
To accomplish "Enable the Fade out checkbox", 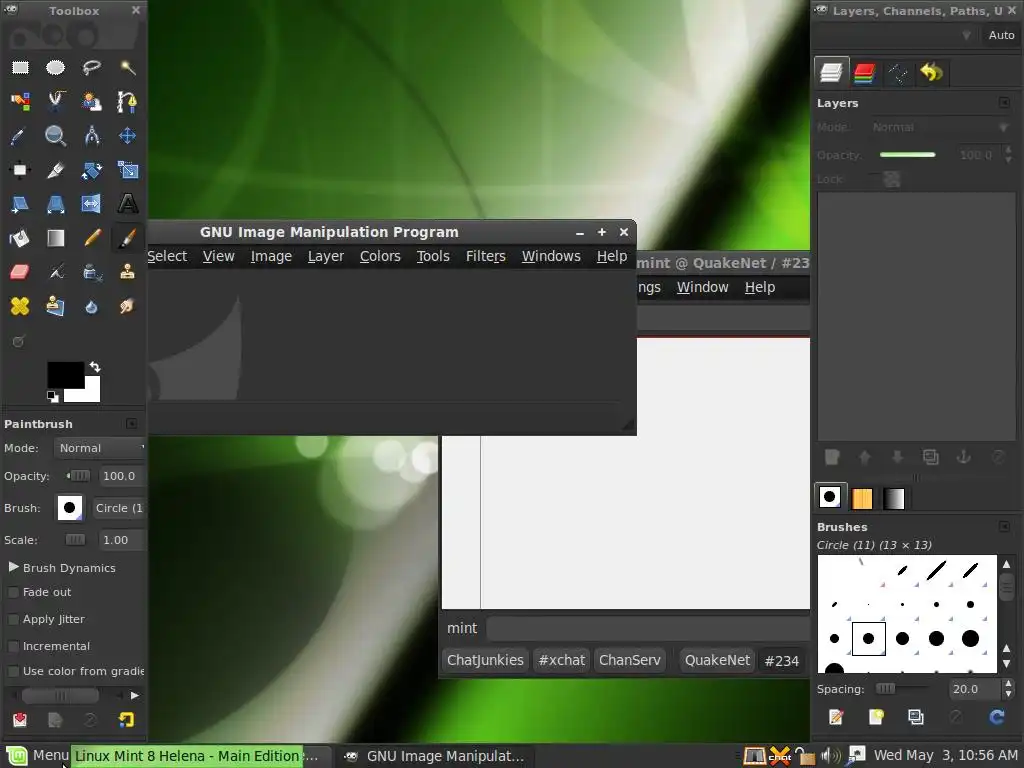I will 12,592.
